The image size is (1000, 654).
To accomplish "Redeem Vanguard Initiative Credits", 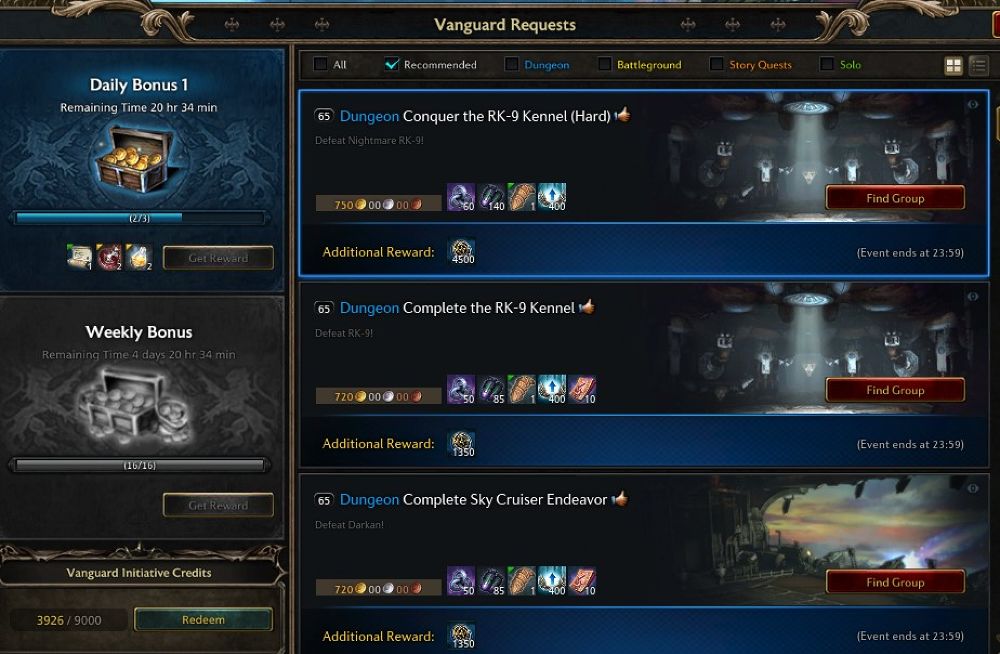I will click(x=203, y=620).
